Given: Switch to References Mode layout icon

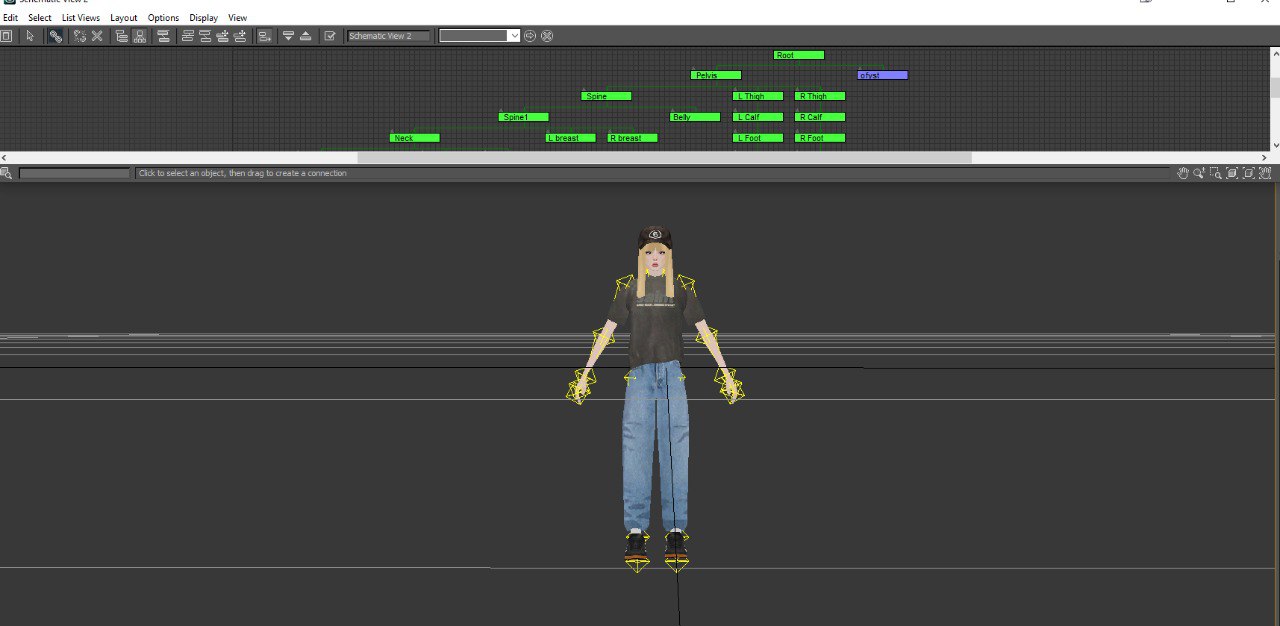Looking at the screenshot, I should pos(139,36).
